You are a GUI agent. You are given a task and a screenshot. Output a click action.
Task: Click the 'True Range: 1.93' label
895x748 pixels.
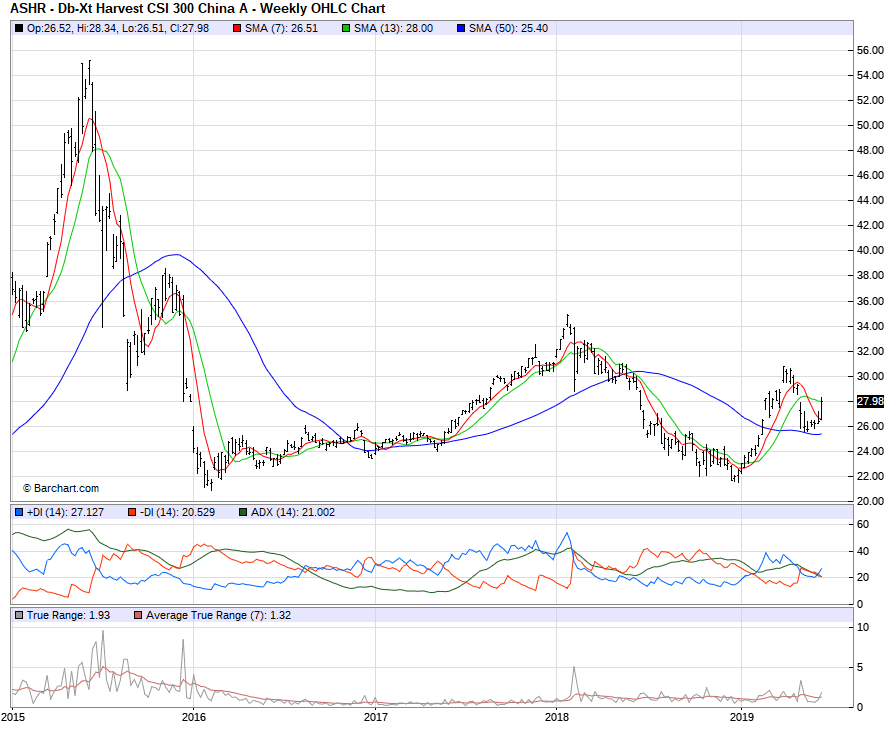(68, 615)
